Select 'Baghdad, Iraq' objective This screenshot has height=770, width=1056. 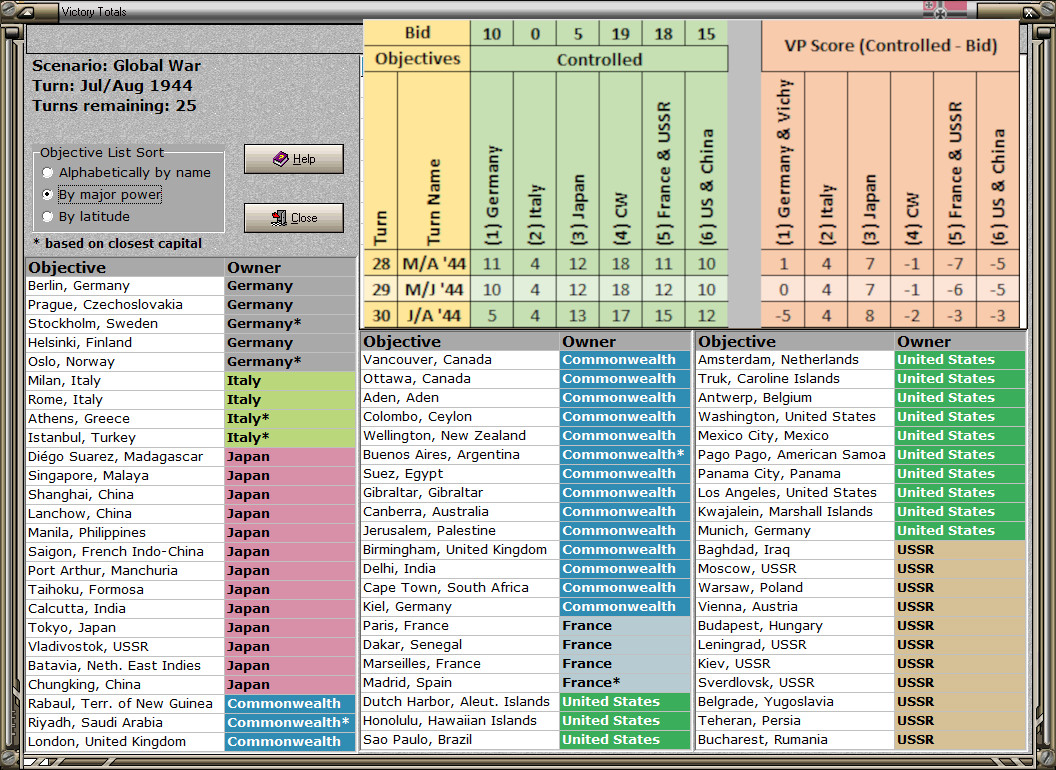click(x=795, y=550)
